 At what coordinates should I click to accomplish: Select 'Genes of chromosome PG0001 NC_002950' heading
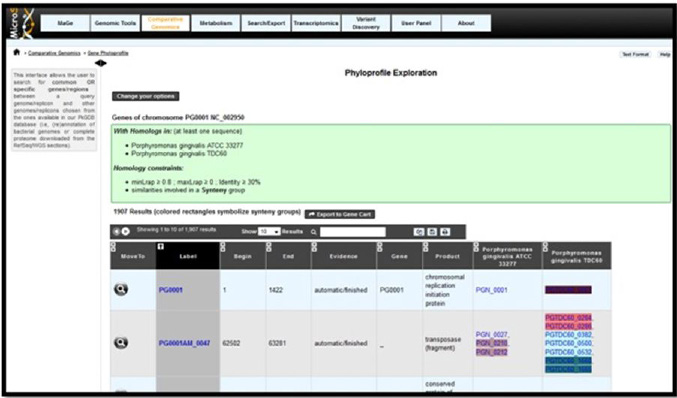(x=178, y=117)
